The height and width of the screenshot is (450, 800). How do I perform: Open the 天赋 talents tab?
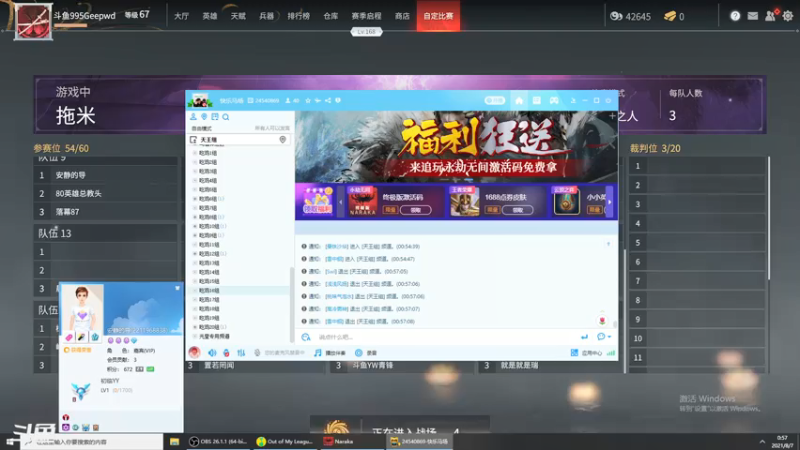tap(238, 16)
